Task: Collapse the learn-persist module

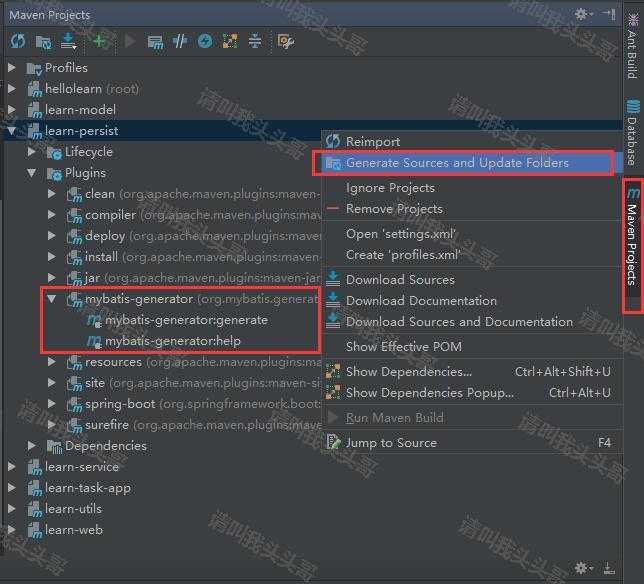Action: pyautogui.click(x=12, y=131)
